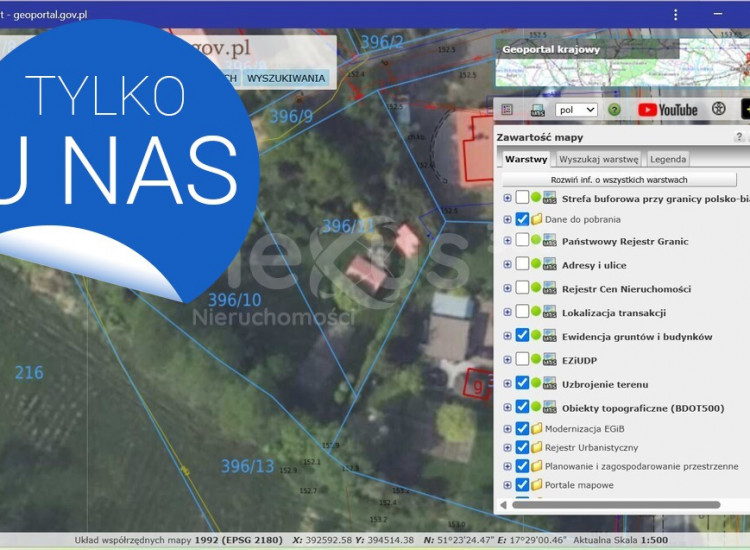Open the browser three-dot menu
Image resolution: width=750 pixels, height=550 pixels.
(x=675, y=15)
